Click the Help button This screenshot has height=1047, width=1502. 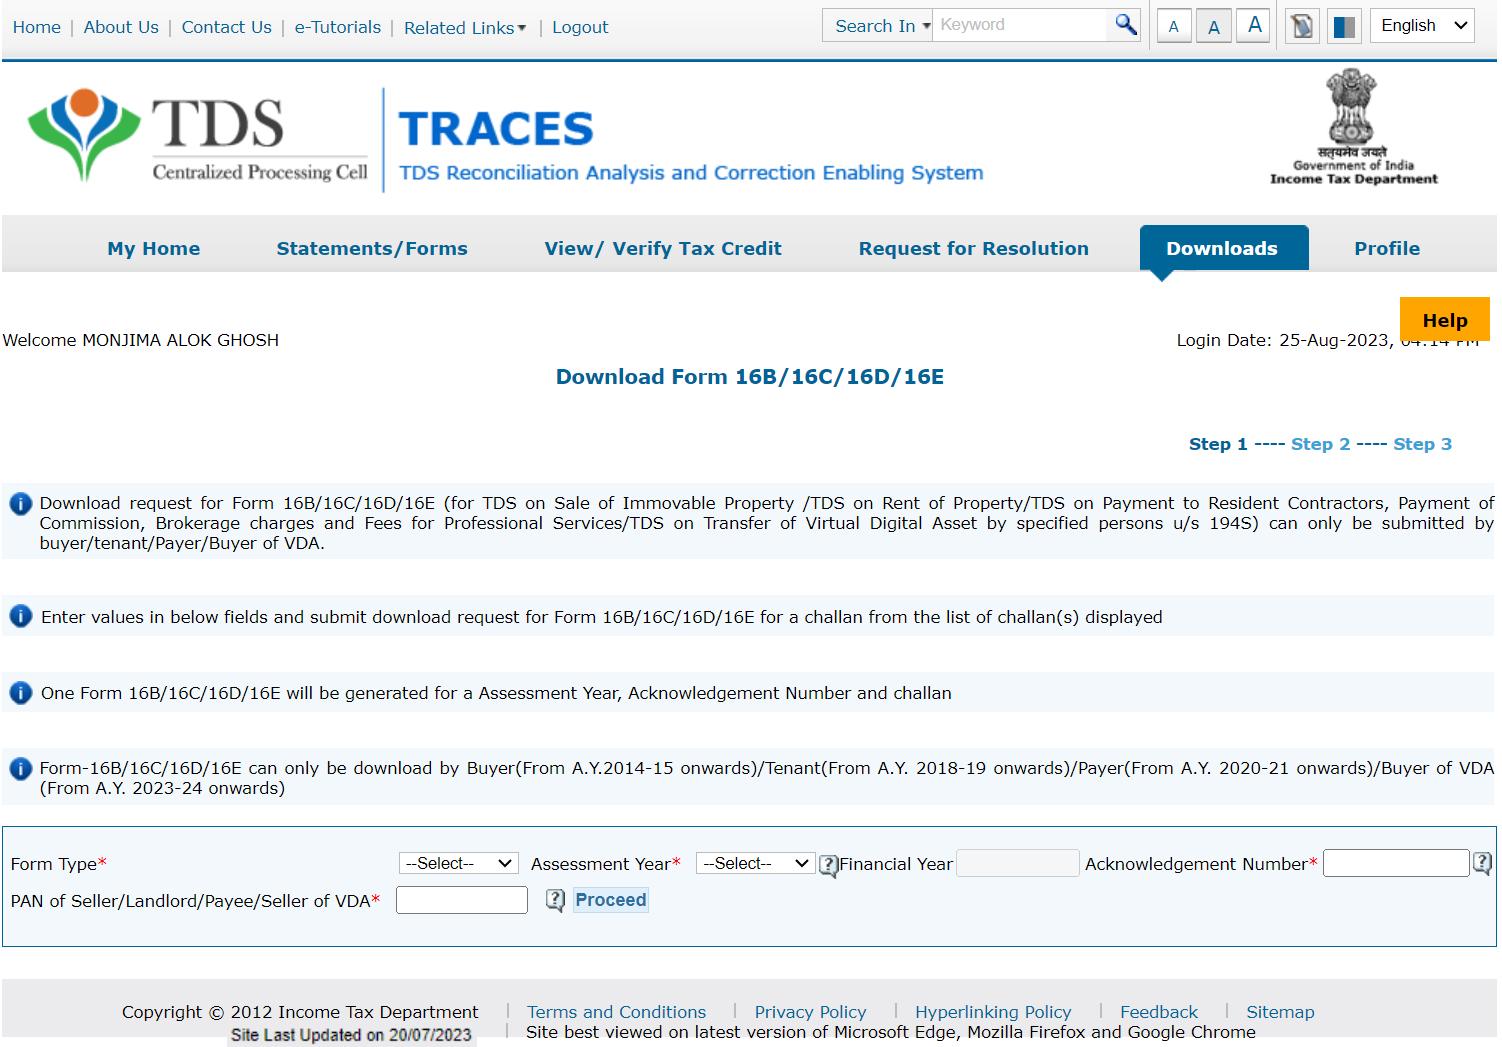pyautogui.click(x=1445, y=319)
